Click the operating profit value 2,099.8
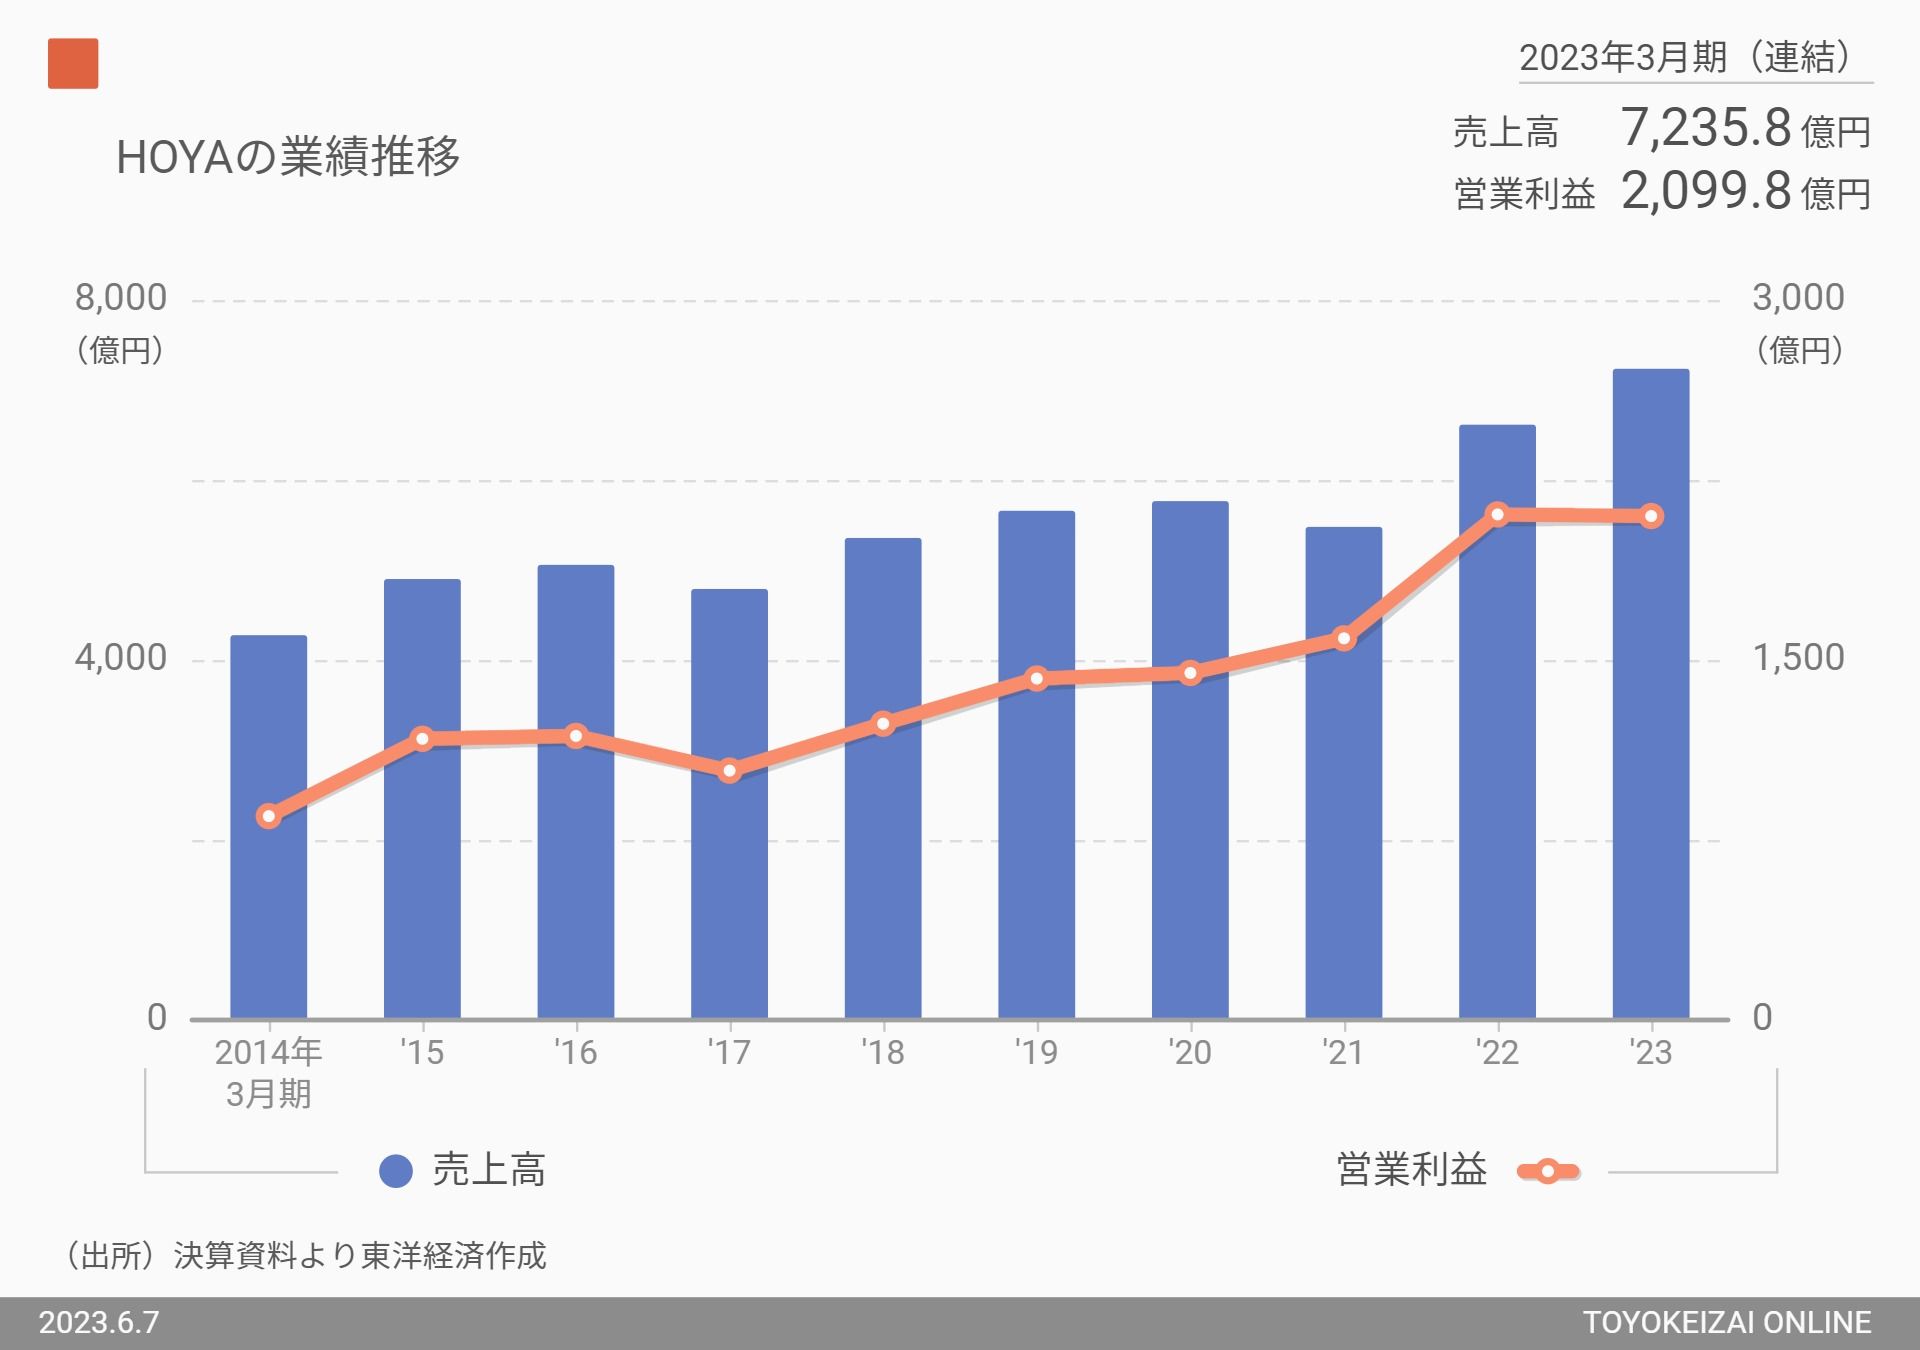1920x1350 pixels. (x=1705, y=190)
